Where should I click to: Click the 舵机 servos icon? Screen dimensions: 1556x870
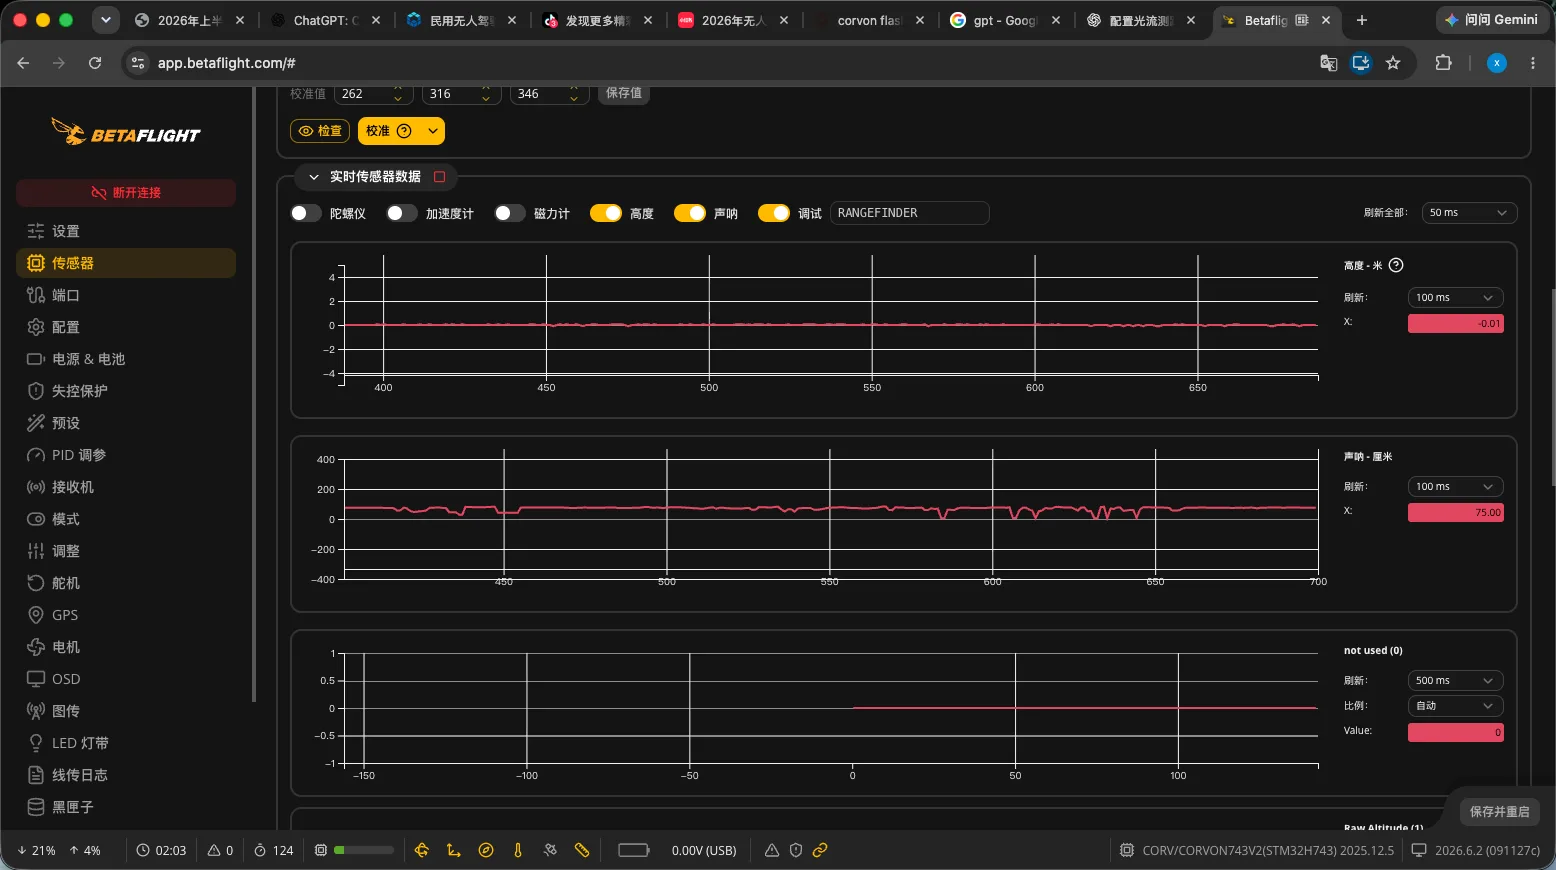coord(36,583)
